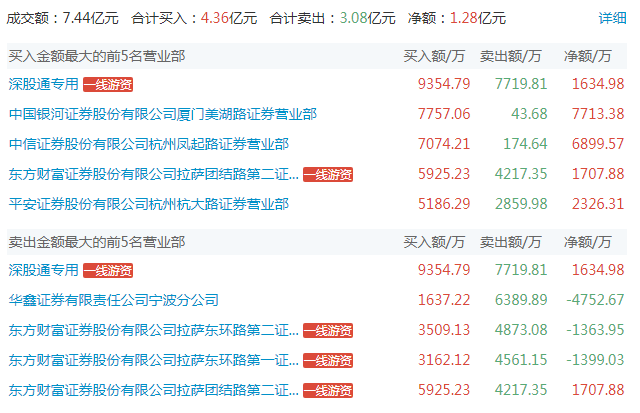Click 净额/万 column header in sellers section

coord(588,242)
